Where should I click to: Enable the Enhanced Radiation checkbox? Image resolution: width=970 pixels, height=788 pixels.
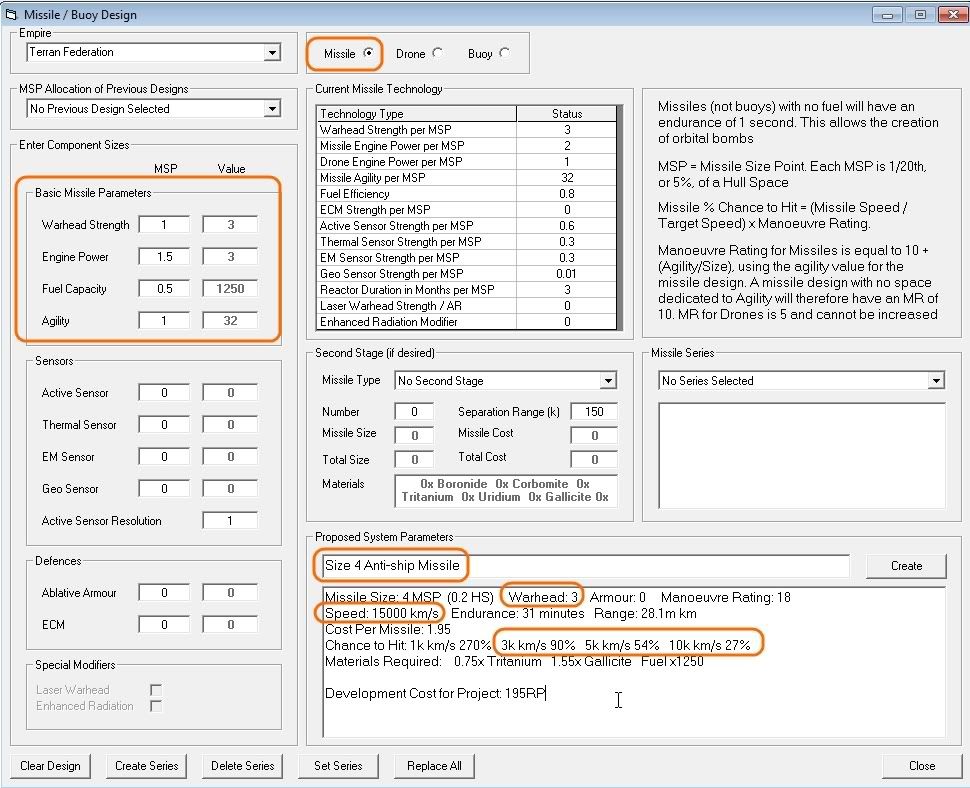(x=156, y=706)
